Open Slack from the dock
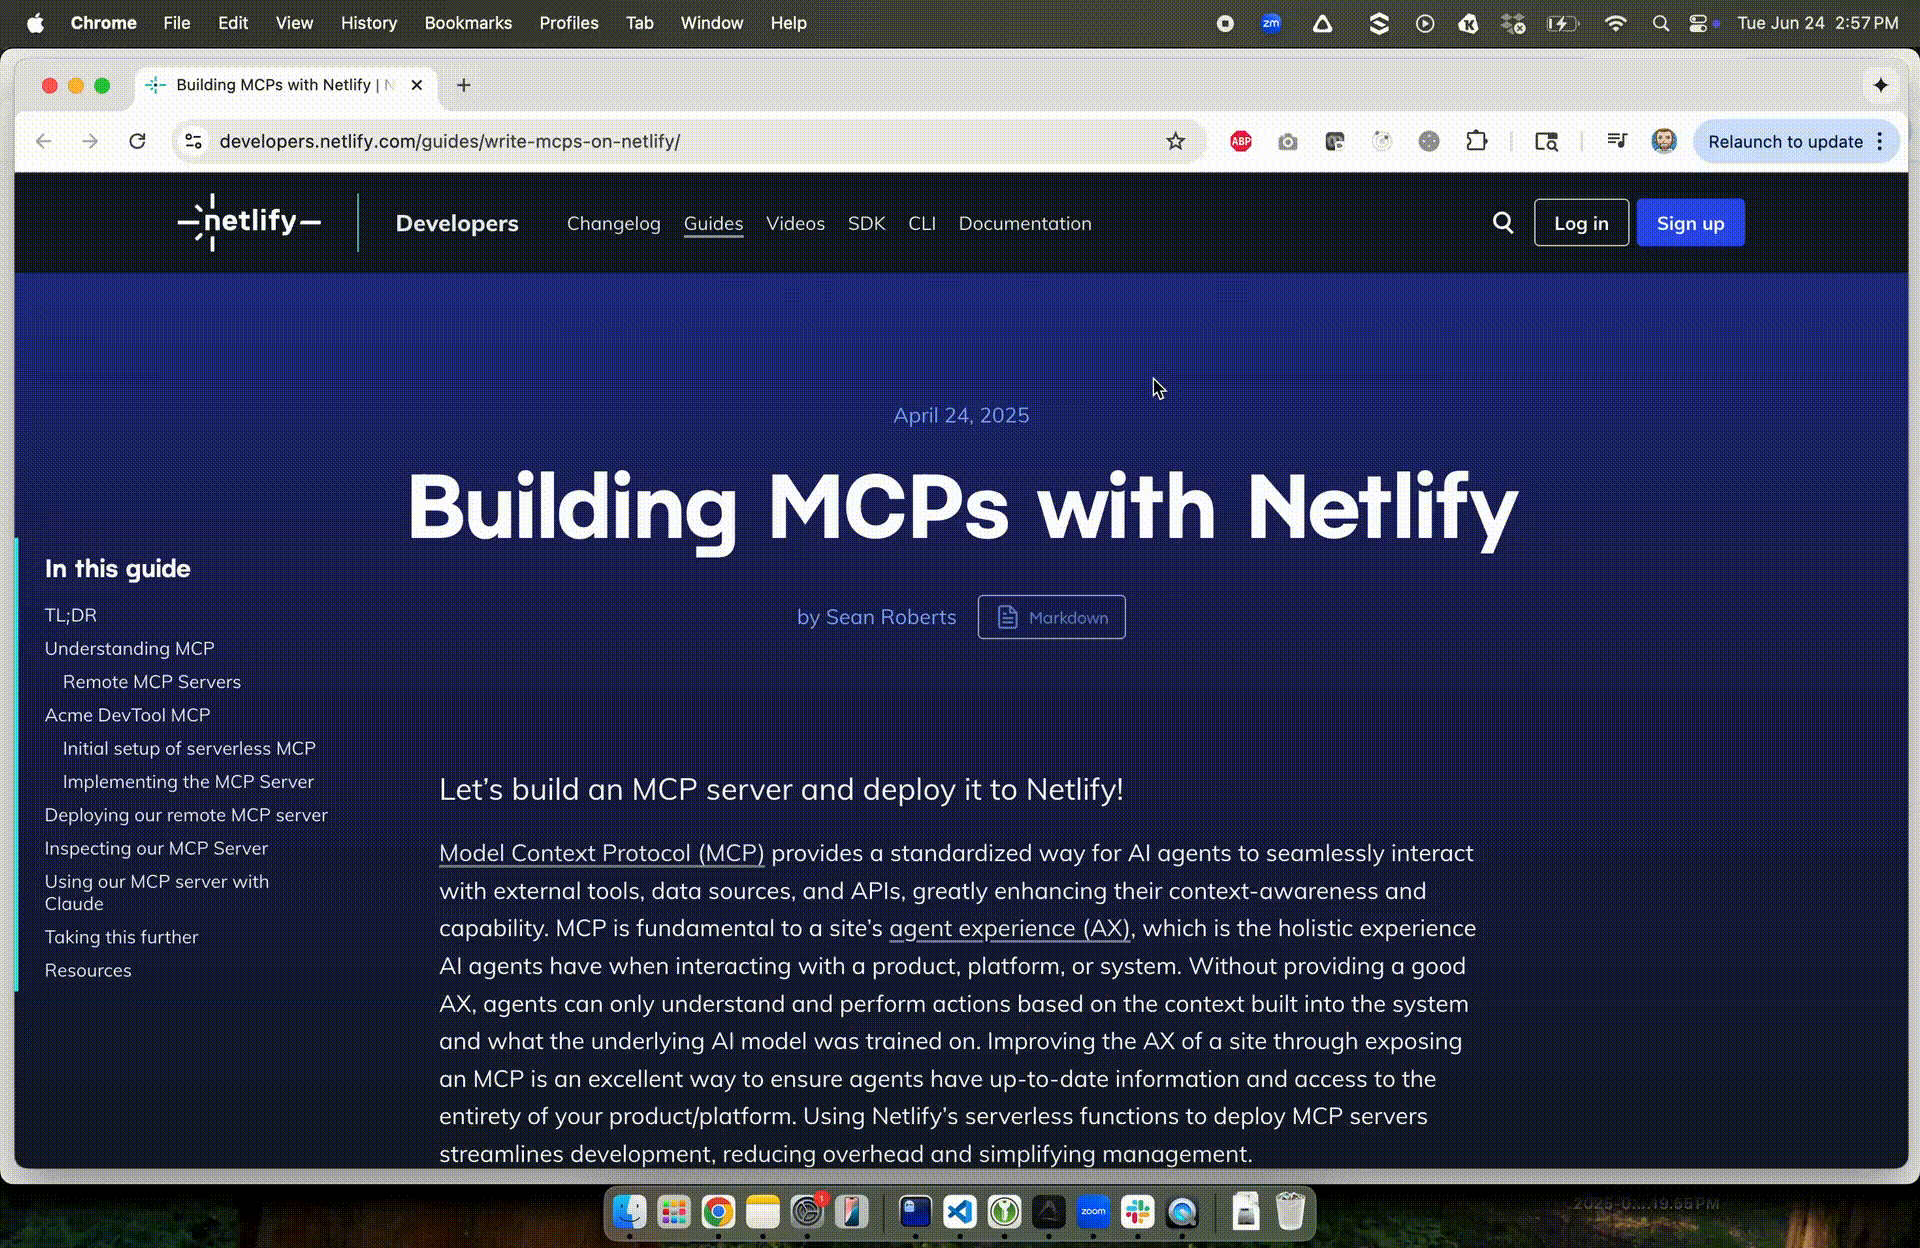The height and width of the screenshot is (1248, 1920). (x=1137, y=1212)
